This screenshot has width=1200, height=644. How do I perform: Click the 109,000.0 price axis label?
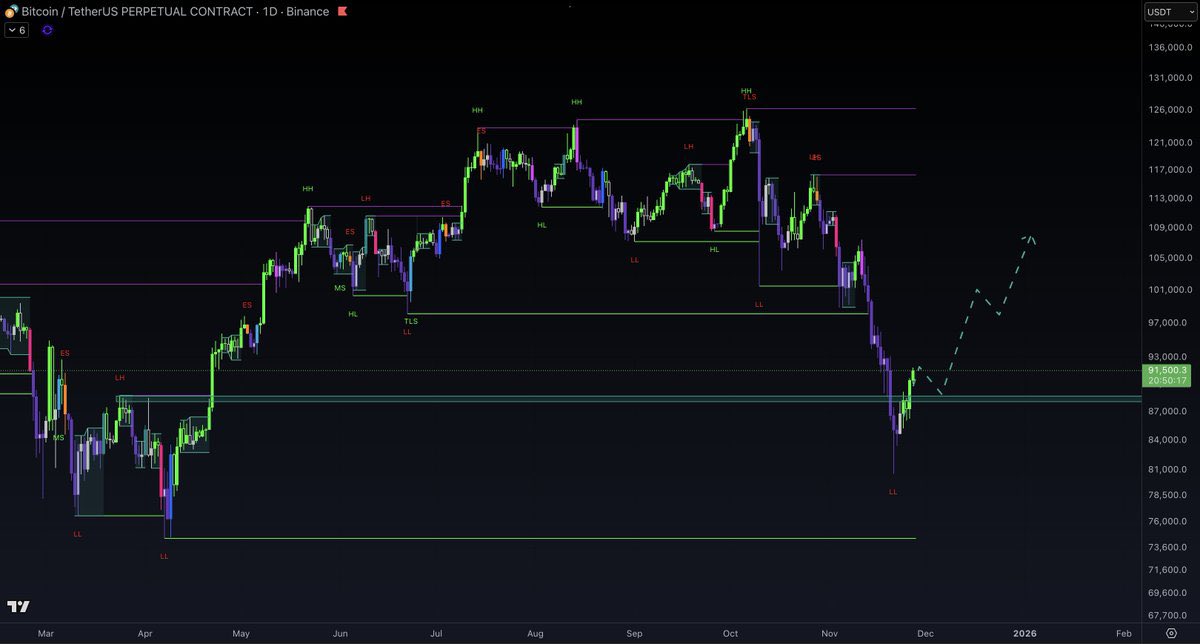tap(1172, 227)
